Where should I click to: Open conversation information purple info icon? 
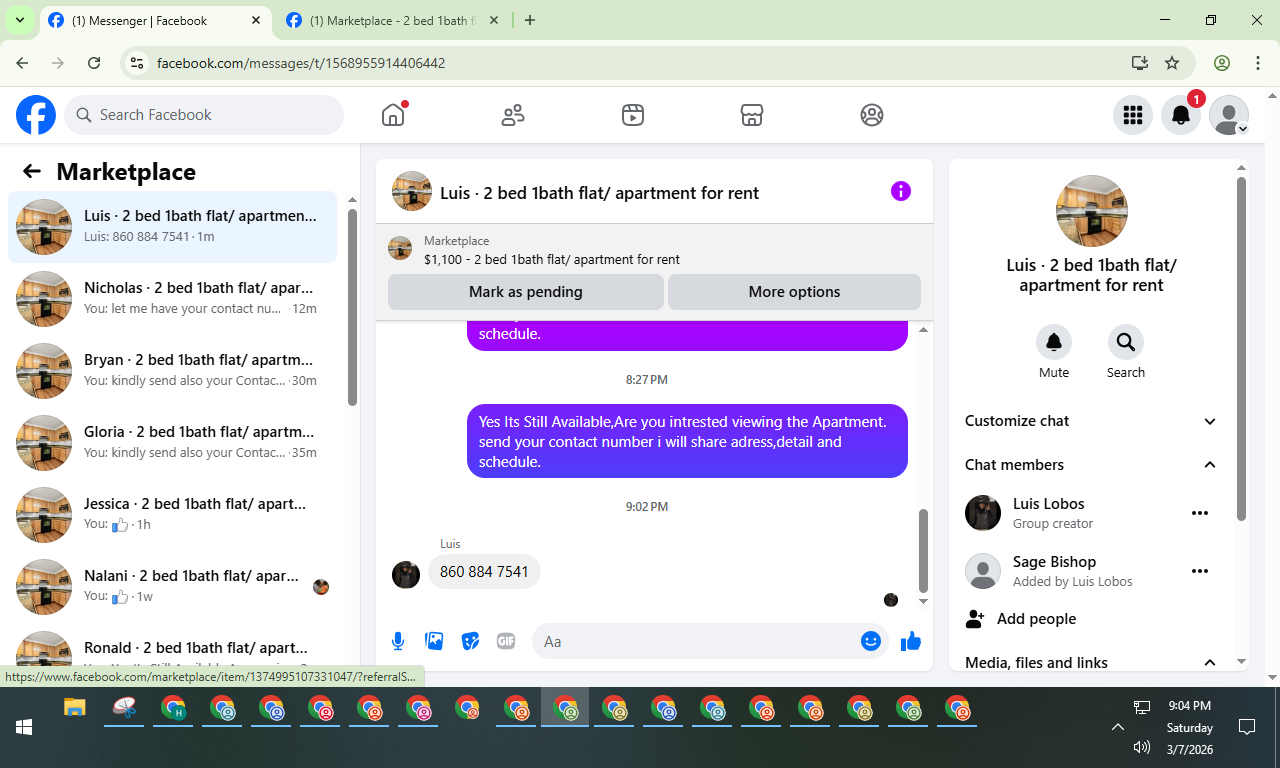[901, 191]
